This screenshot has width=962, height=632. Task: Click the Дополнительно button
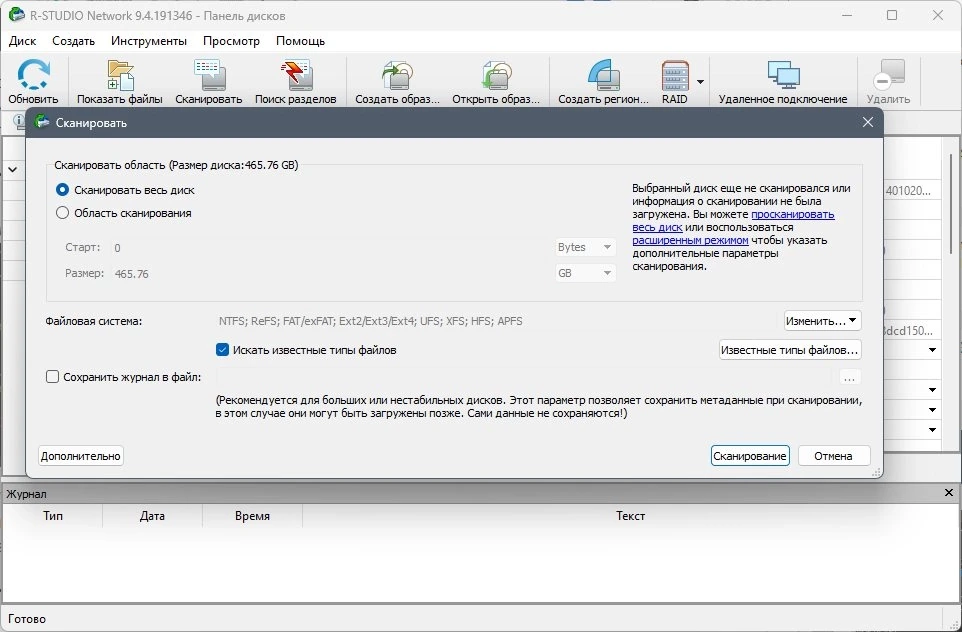80,456
